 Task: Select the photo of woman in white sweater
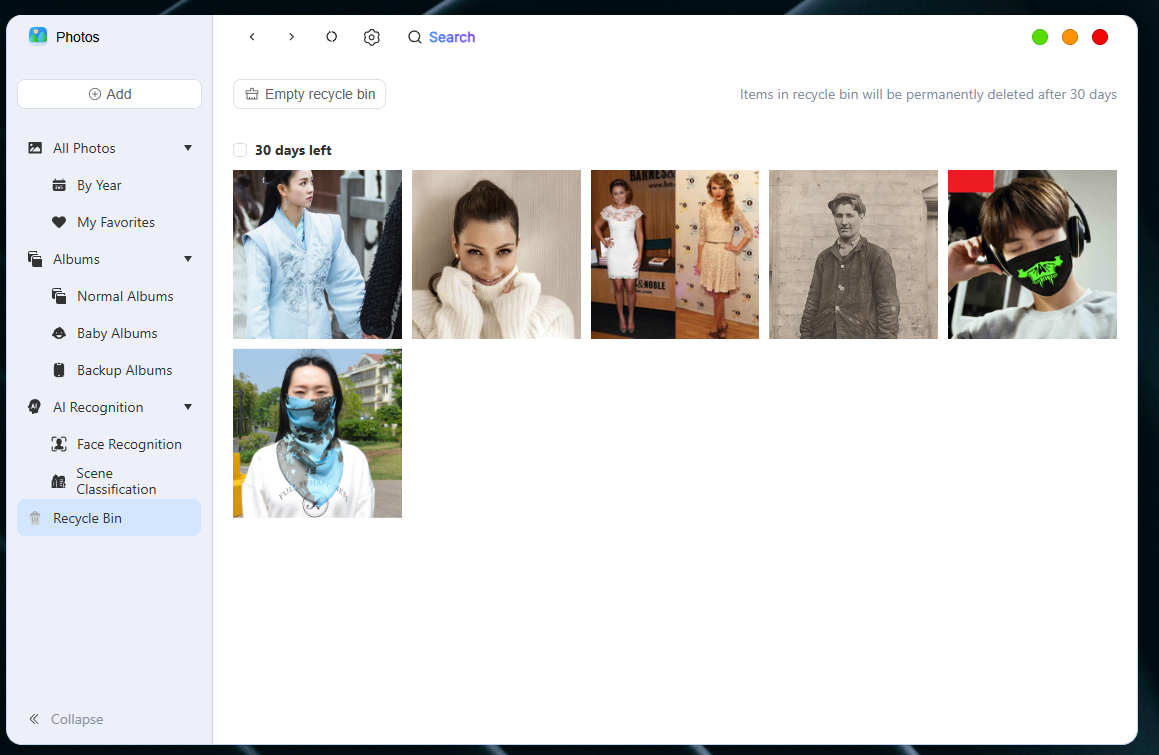point(496,254)
